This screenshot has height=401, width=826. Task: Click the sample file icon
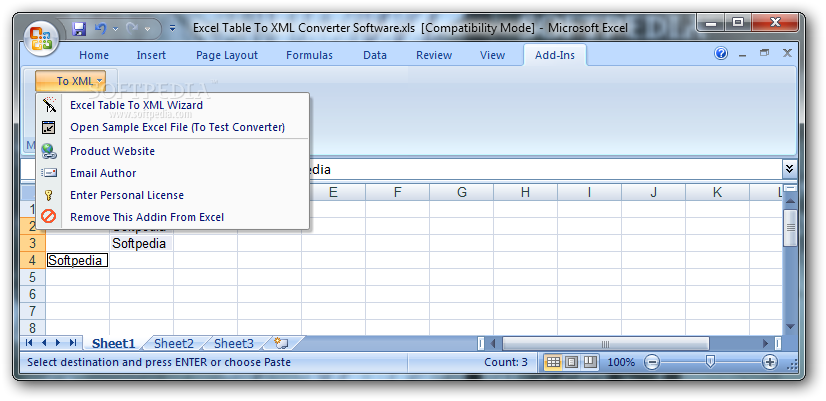48,127
